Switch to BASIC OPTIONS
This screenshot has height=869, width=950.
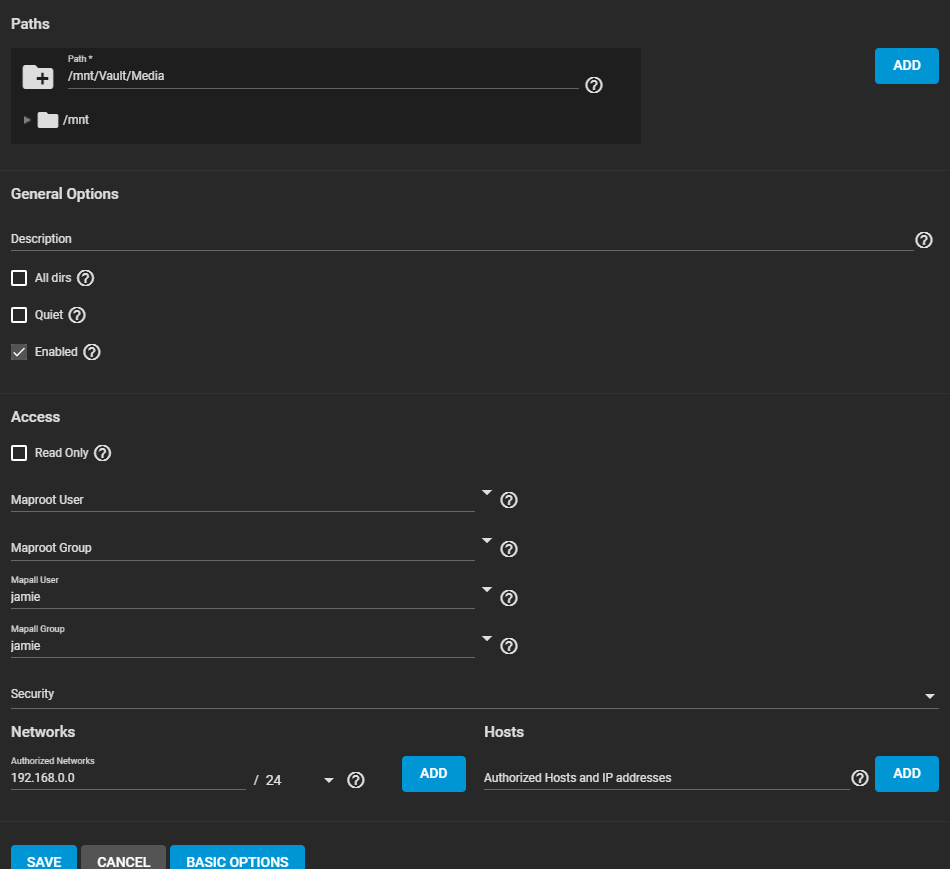pos(237,860)
